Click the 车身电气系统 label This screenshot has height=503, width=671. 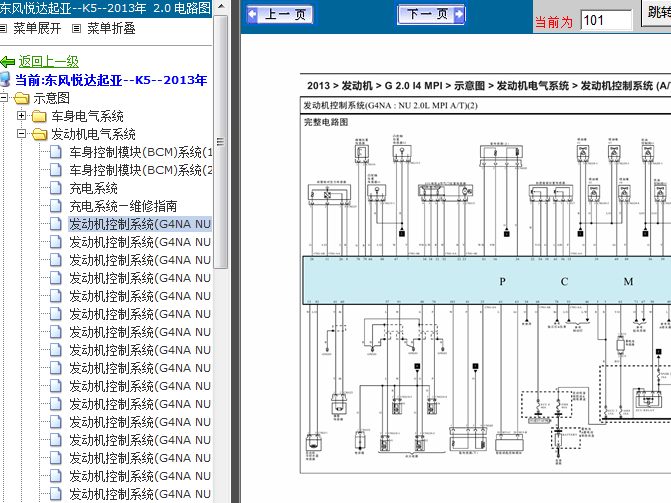point(87,116)
